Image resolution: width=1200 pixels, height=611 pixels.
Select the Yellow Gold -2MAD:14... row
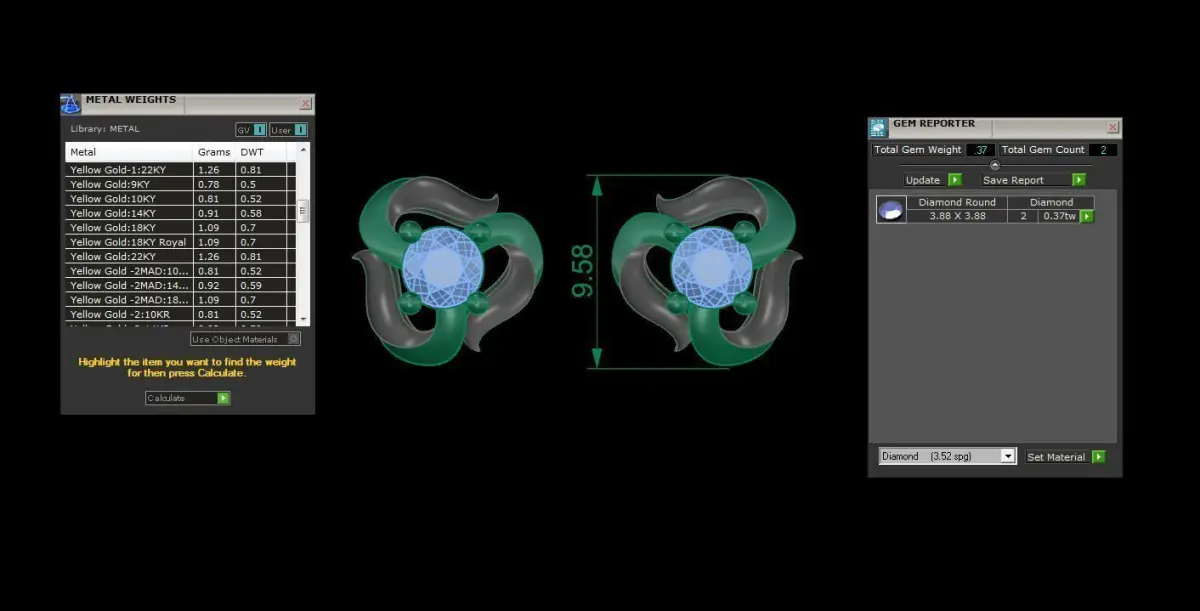(x=182, y=285)
